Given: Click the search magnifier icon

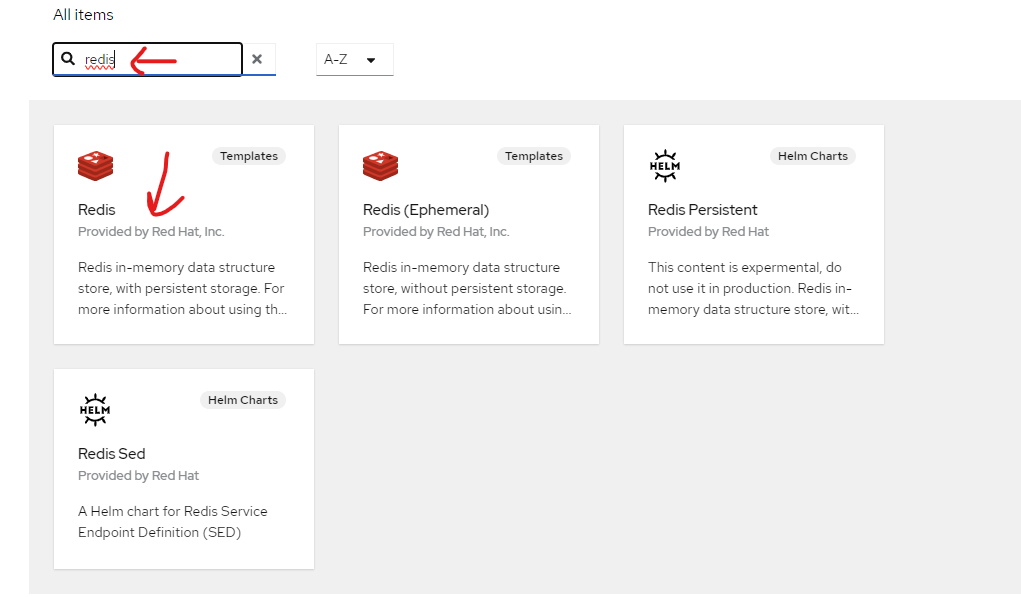Looking at the screenshot, I should pyautogui.click(x=68, y=59).
